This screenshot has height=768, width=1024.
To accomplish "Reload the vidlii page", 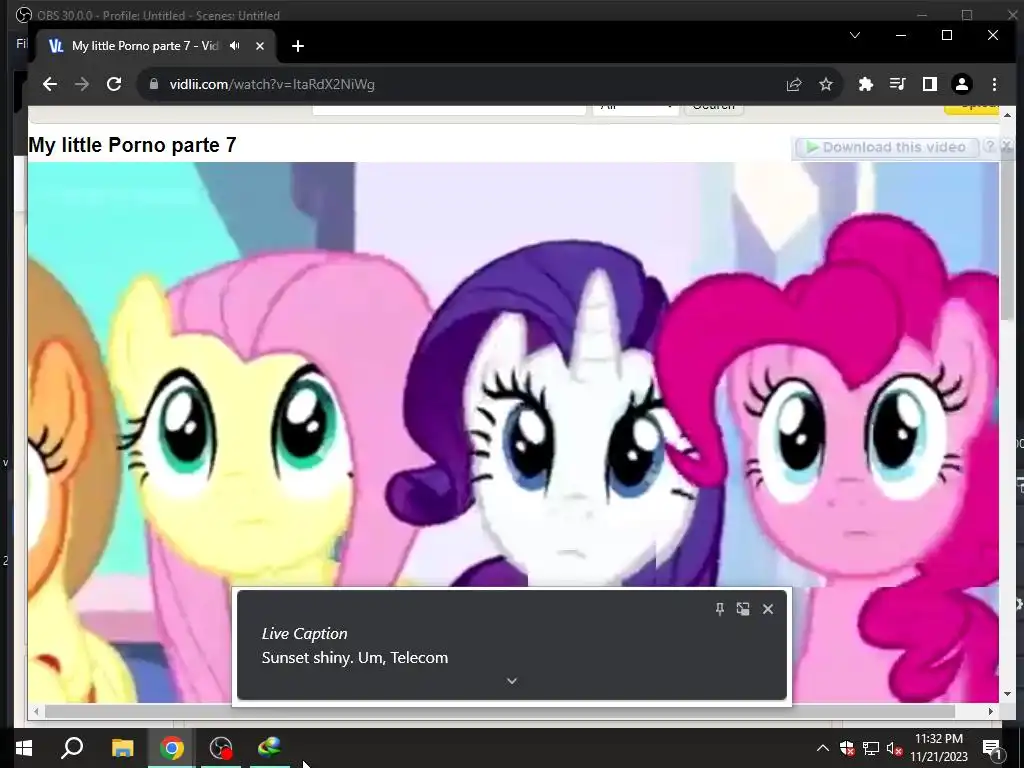I will coord(114,84).
